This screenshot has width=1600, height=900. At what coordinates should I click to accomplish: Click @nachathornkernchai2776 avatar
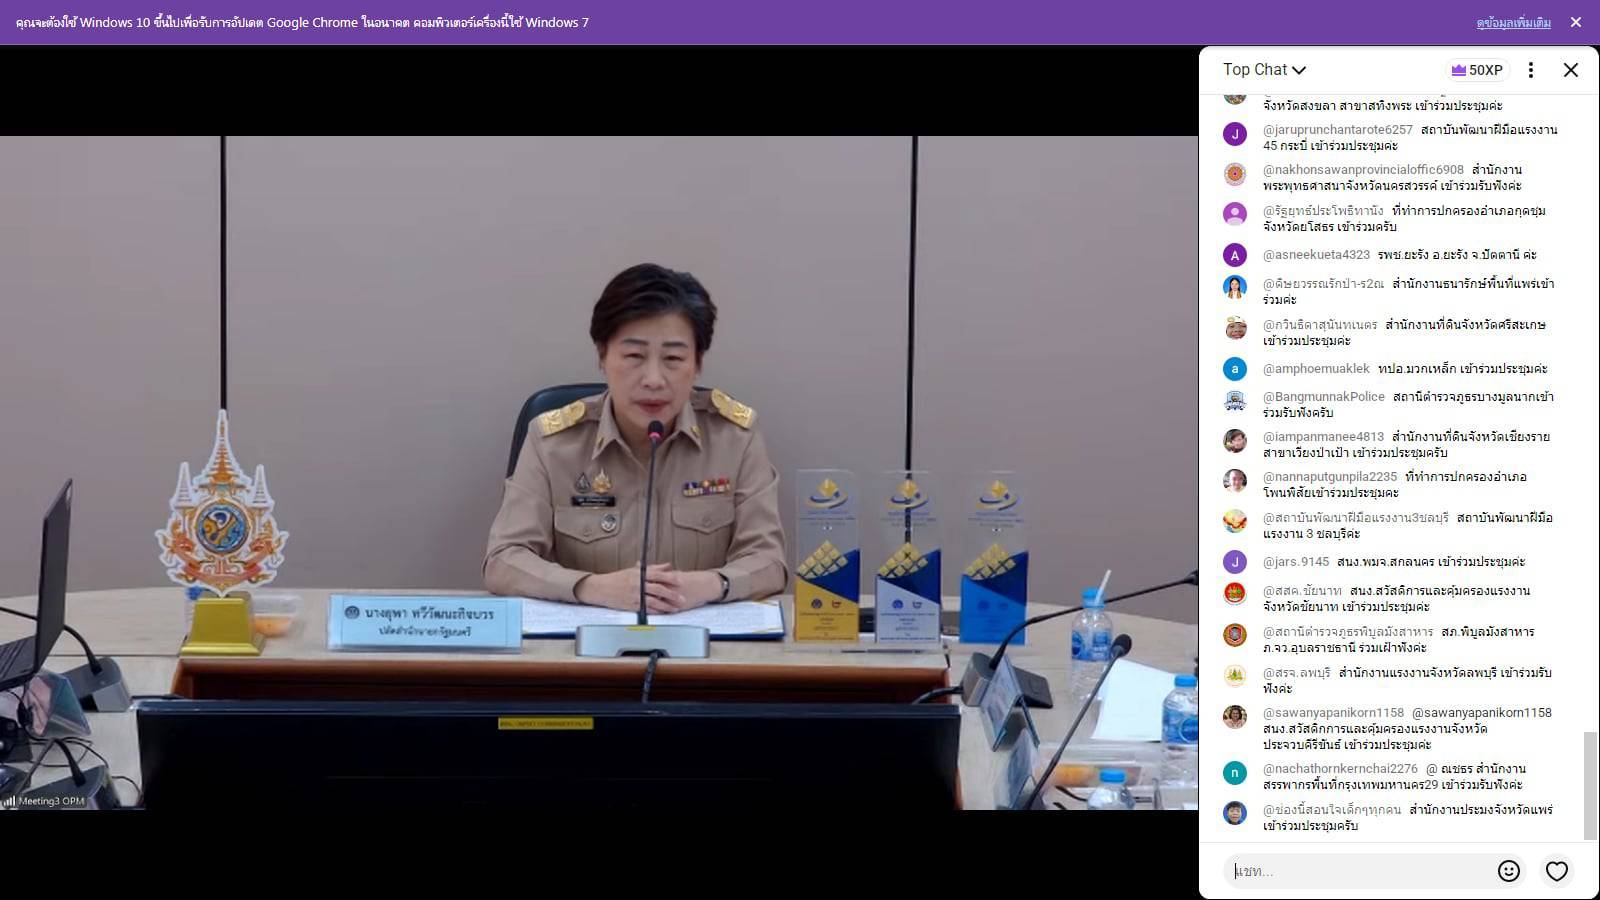pos(1235,773)
